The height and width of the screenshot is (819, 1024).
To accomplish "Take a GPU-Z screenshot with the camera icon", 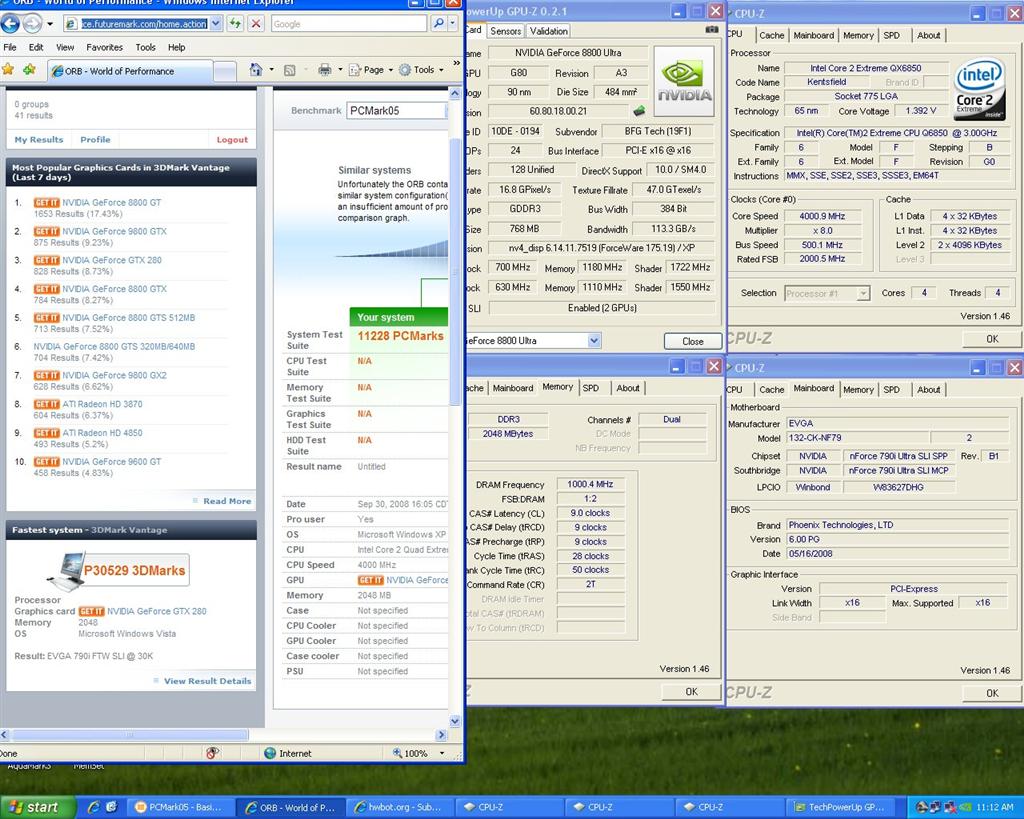I will click(x=712, y=29).
